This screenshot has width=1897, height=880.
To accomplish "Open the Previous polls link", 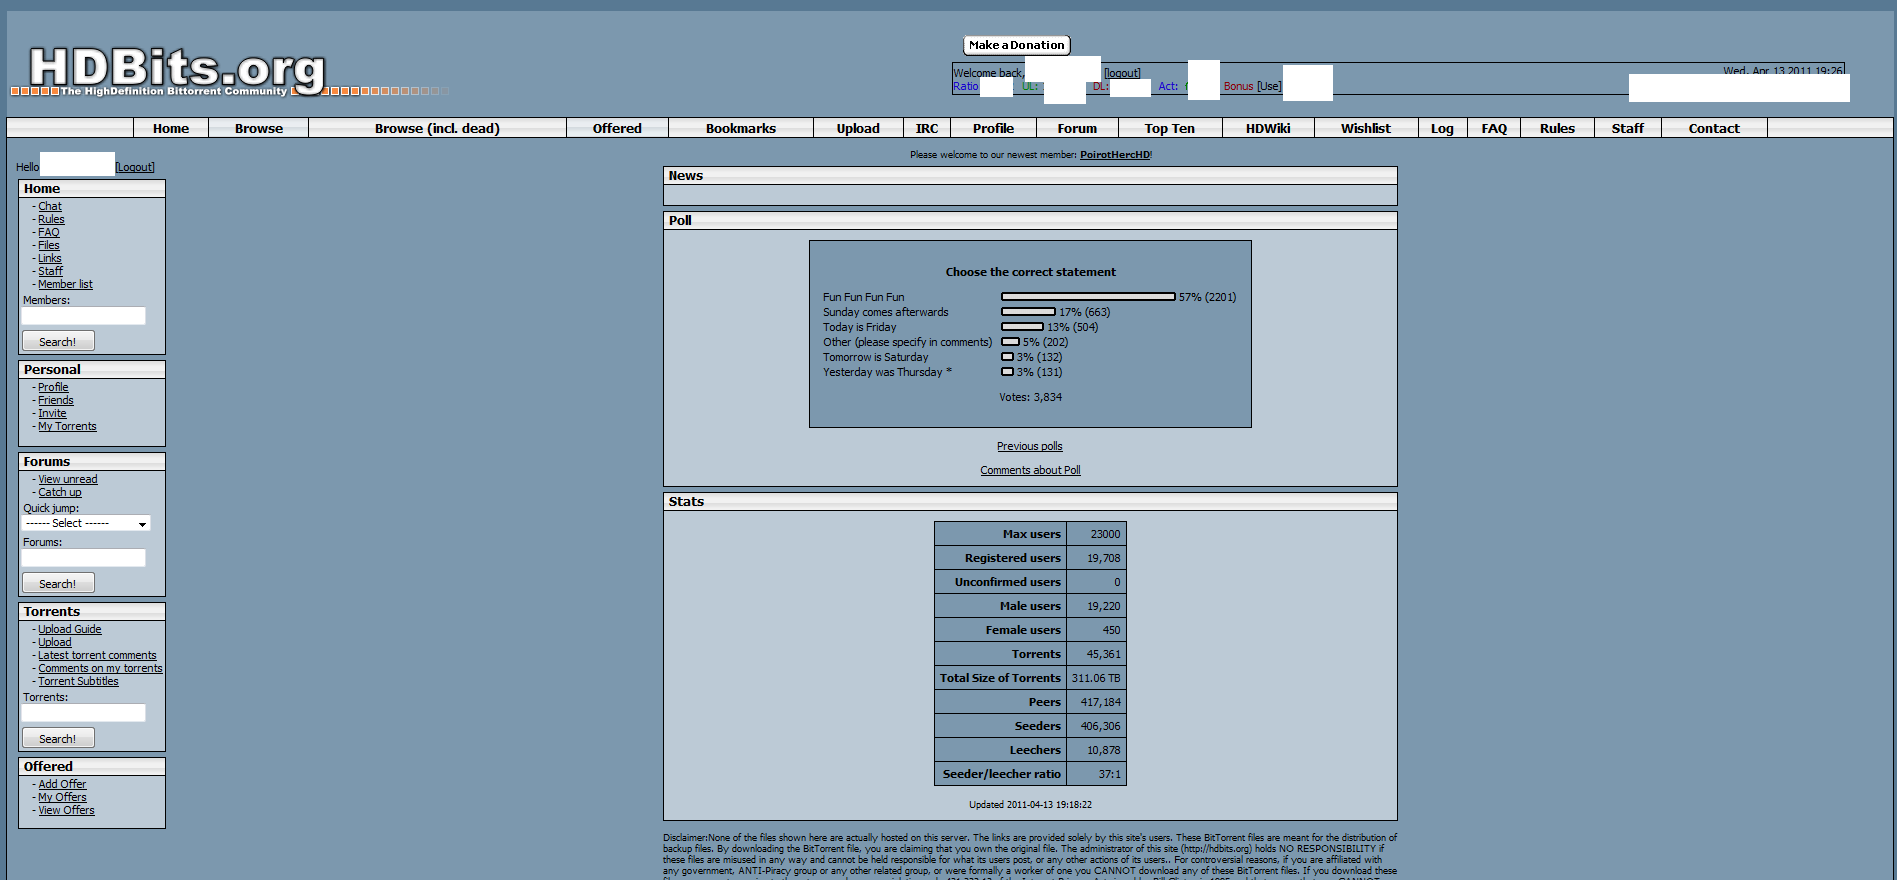I will click(1029, 446).
